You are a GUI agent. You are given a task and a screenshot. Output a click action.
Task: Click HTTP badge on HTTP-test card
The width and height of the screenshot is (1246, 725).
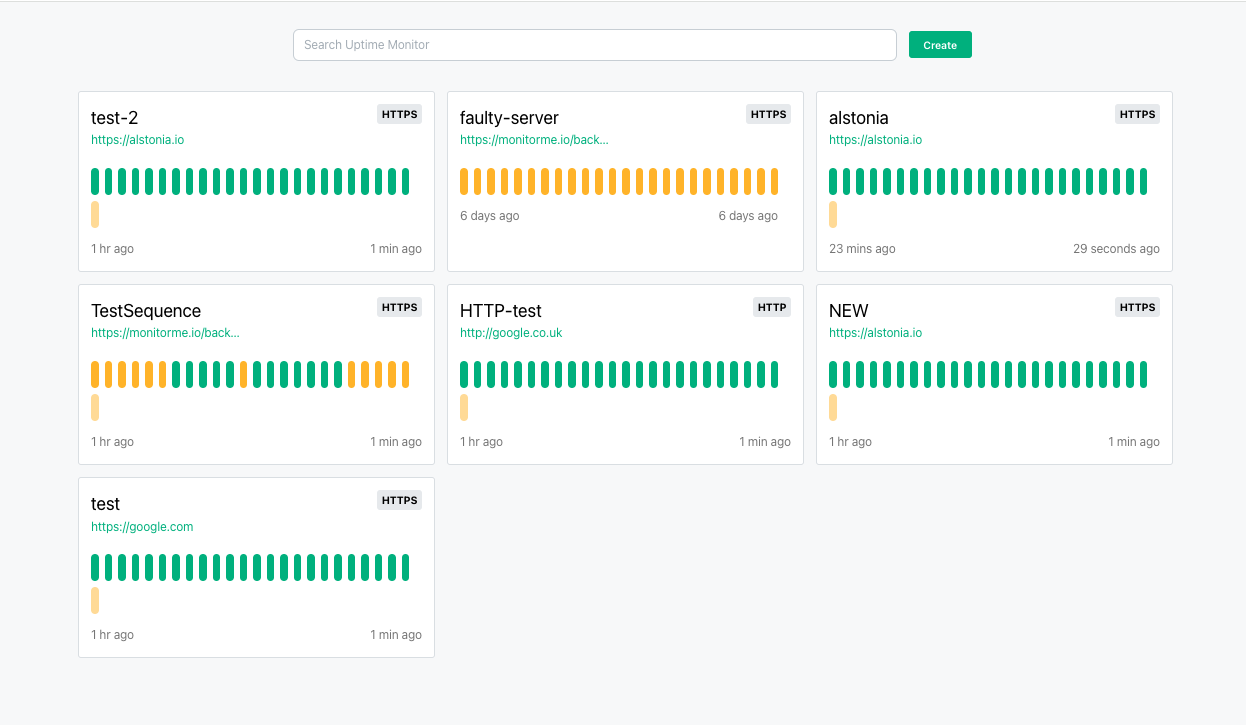tap(772, 307)
